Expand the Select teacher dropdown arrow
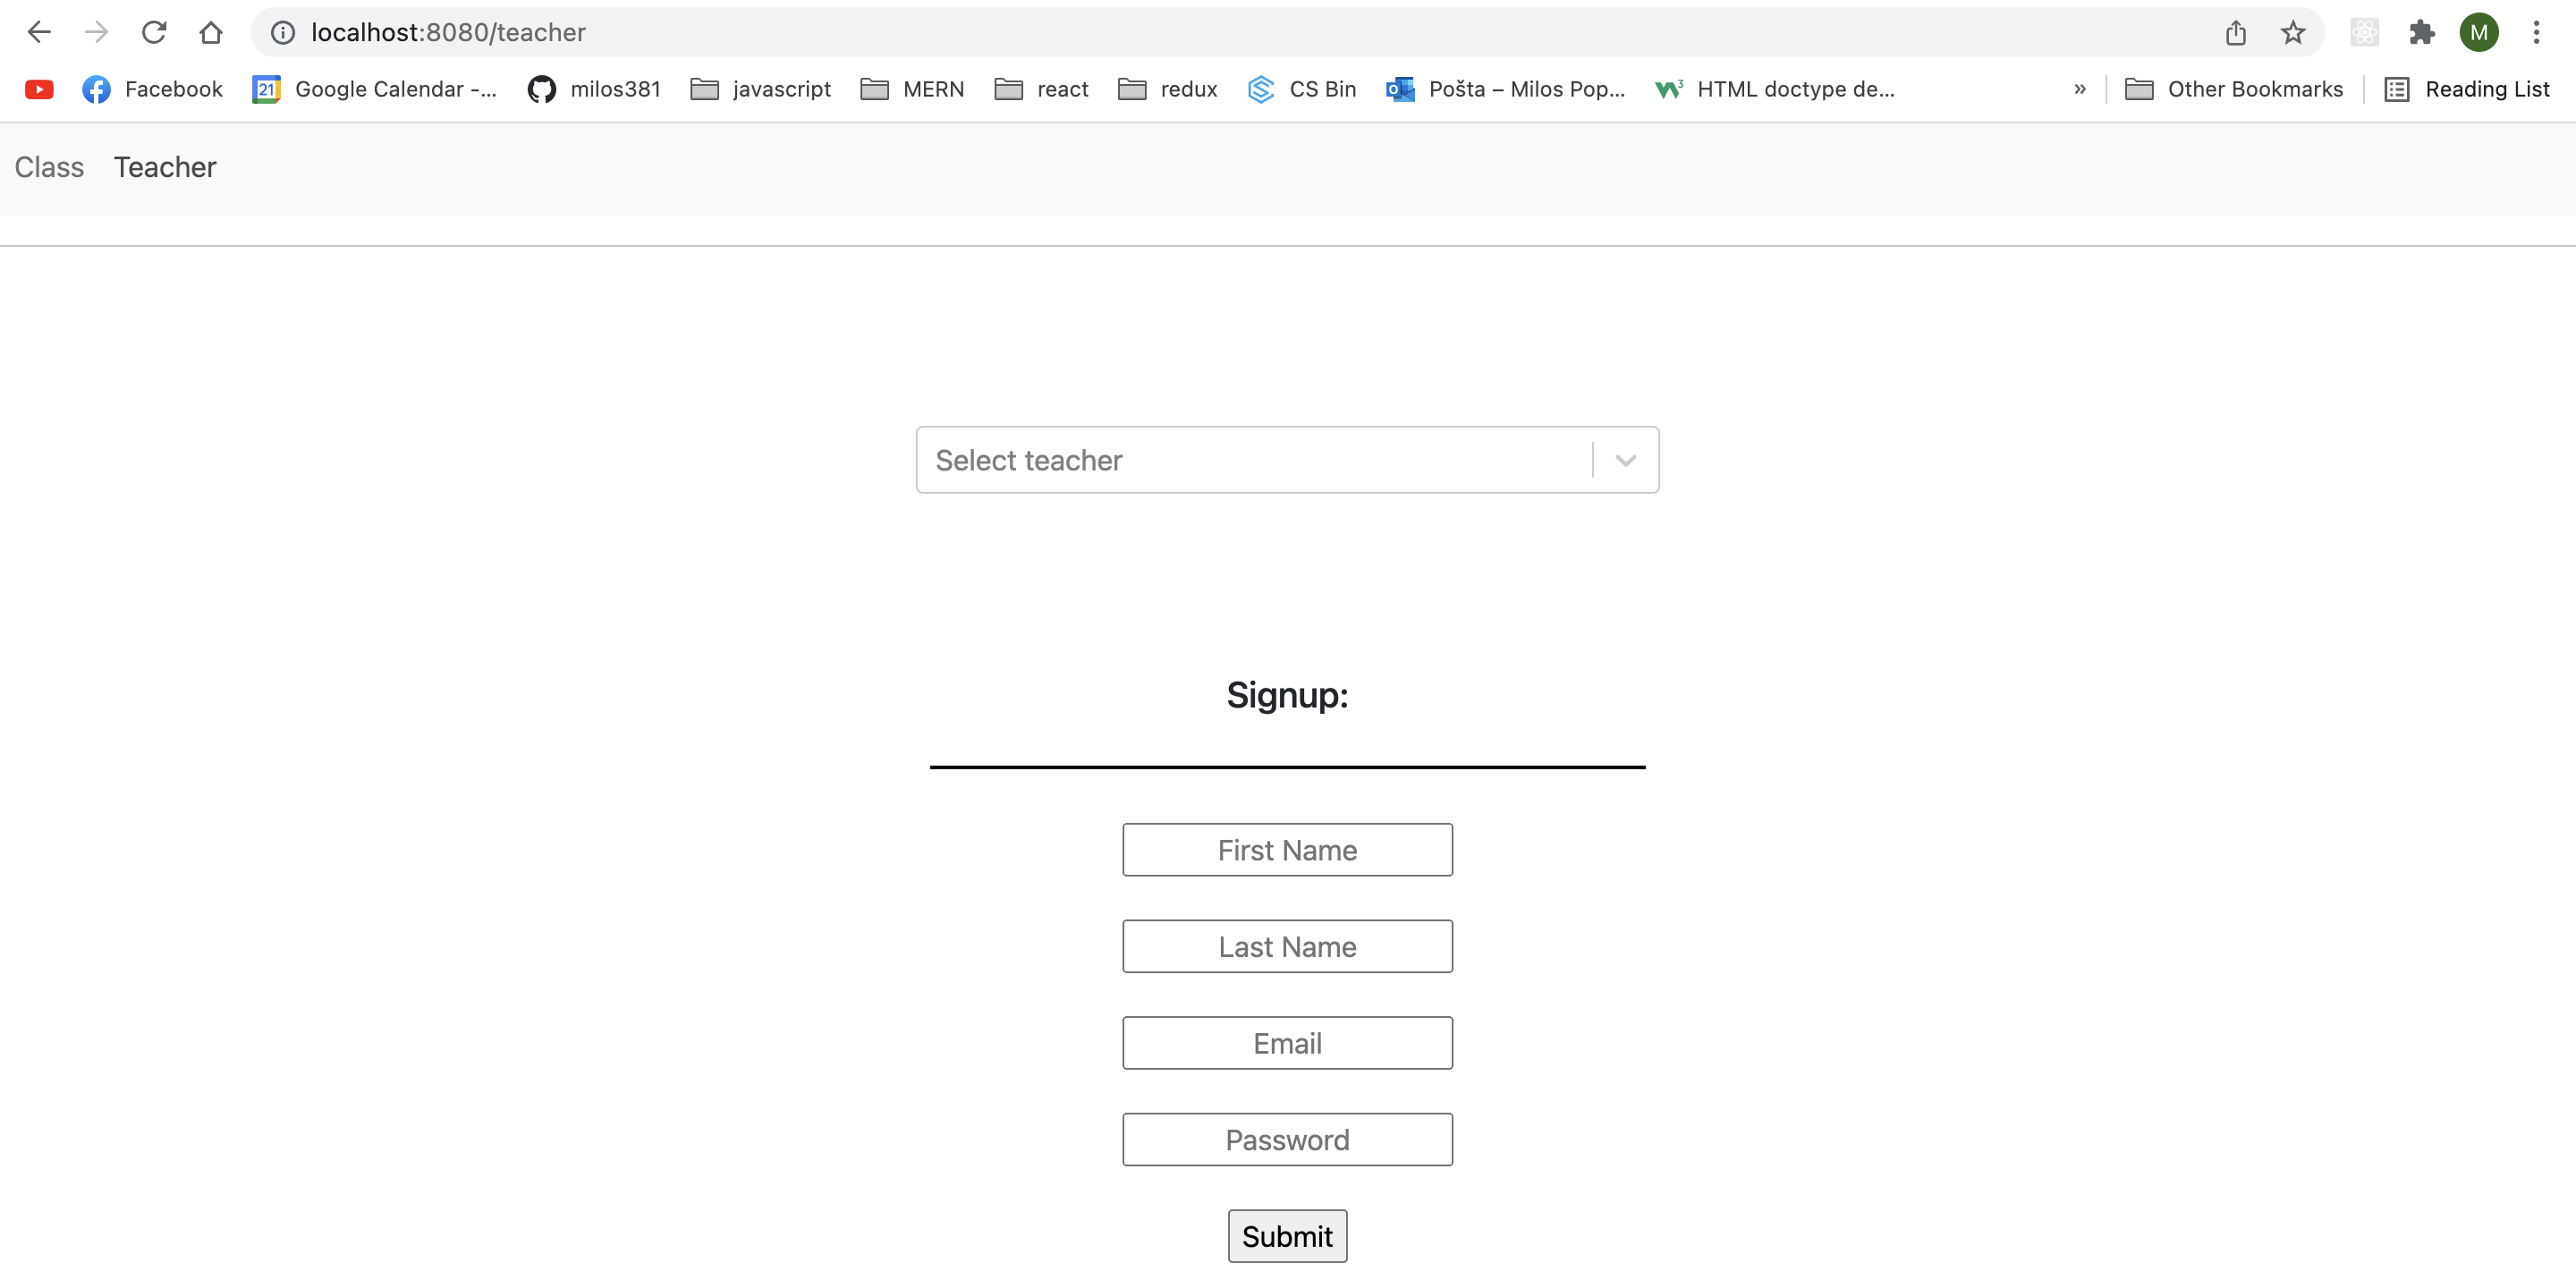2576x1288 pixels. click(1626, 460)
